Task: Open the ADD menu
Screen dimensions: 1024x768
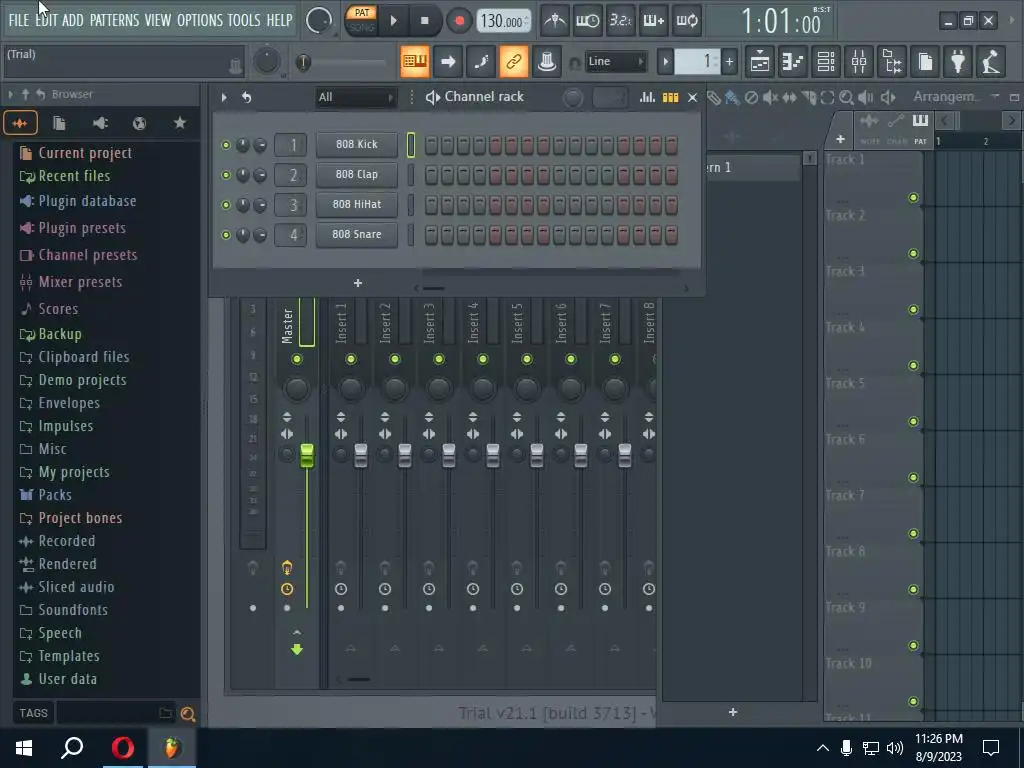Action: tap(72, 20)
